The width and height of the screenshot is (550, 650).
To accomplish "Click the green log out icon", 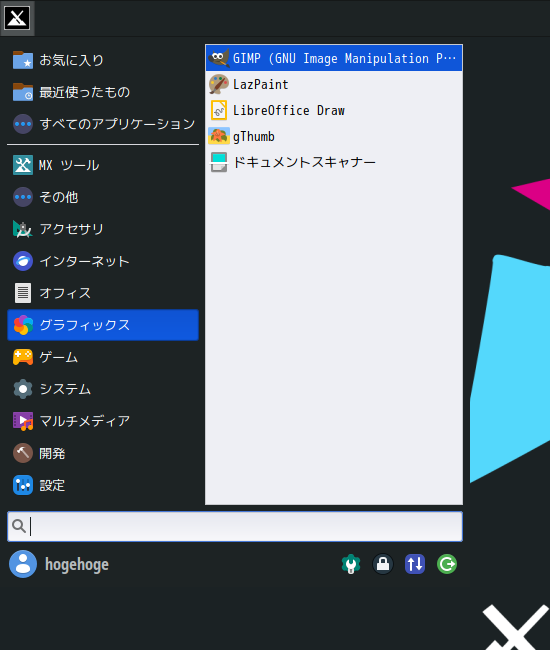I will click(447, 564).
